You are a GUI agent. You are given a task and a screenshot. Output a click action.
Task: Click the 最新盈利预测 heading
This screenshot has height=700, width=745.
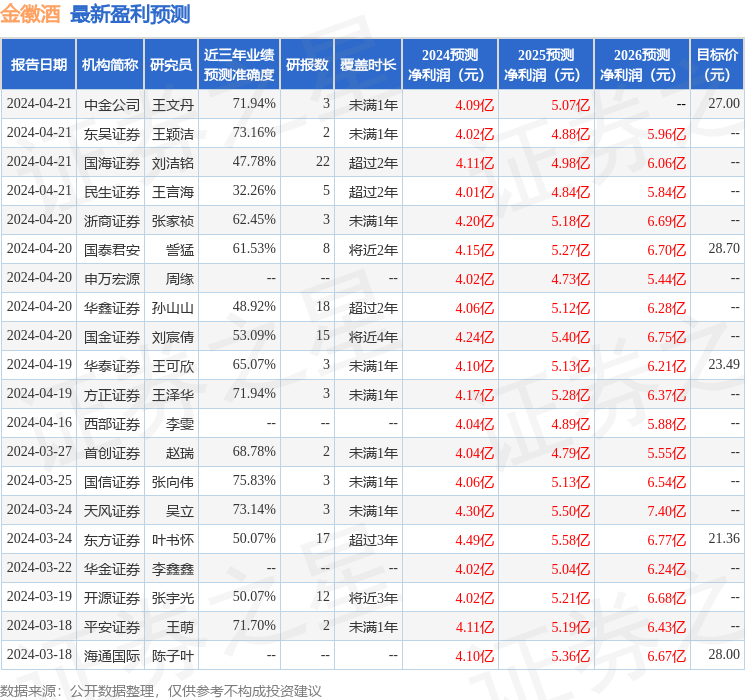(x=130, y=14)
